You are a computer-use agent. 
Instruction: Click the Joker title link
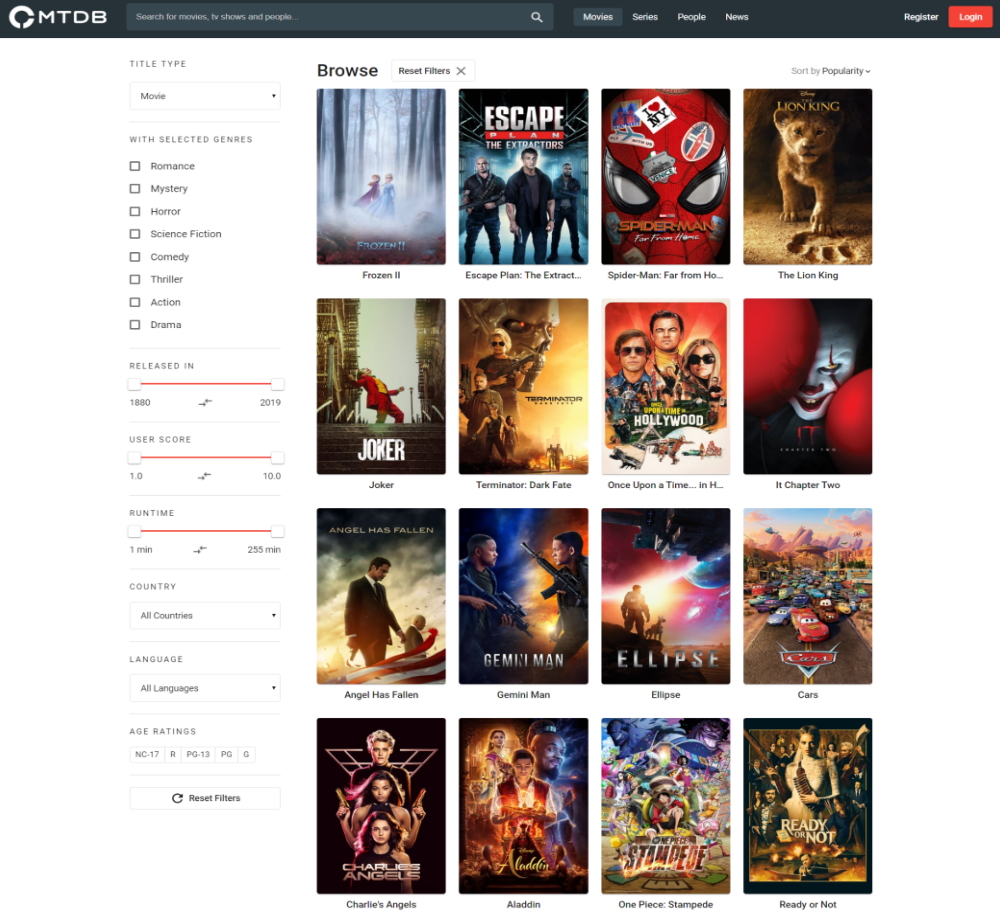(381, 485)
